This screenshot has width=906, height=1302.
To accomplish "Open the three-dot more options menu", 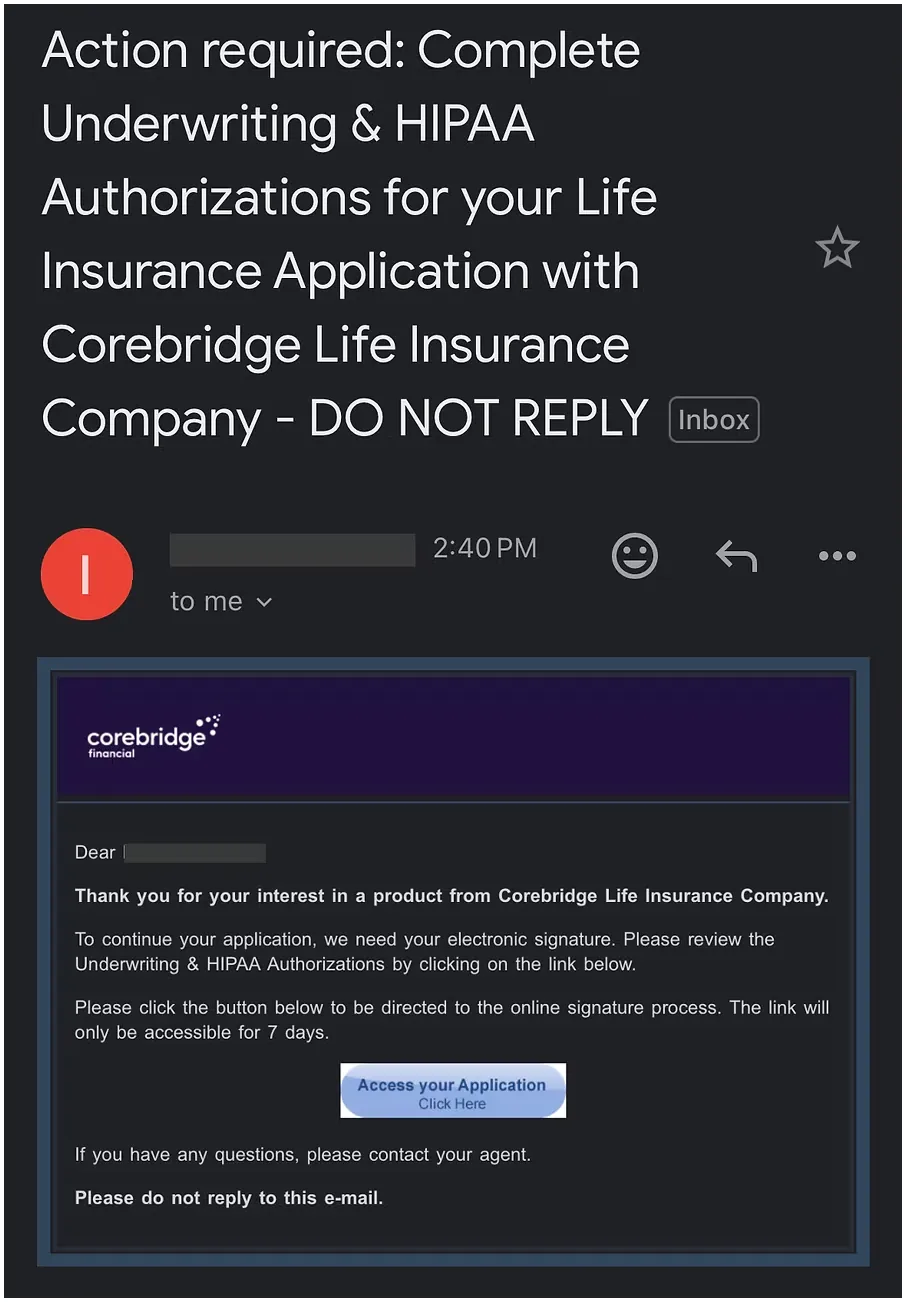I will [837, 556].
